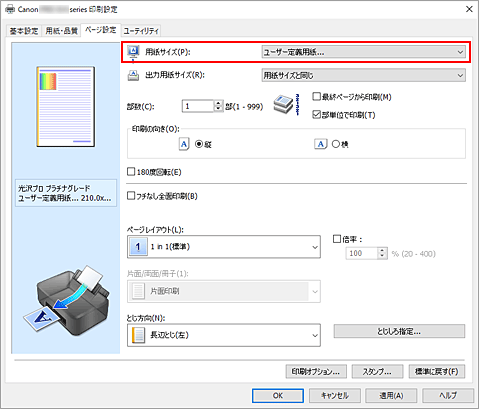The width and height of the screenshot is (479, 409).
Task: Open the とじ方向(N) dropdown
Action: 224,335
